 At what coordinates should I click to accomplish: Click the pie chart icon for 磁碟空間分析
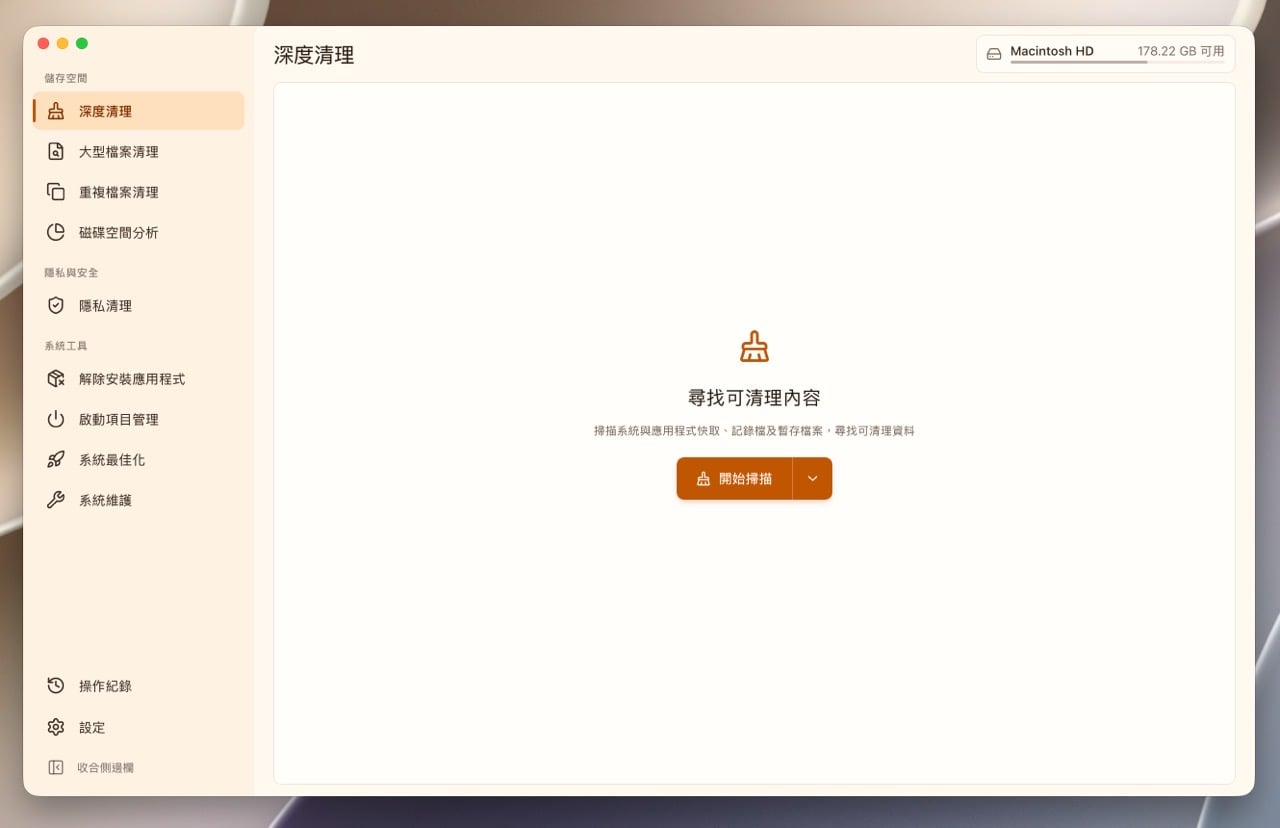(56, 232)
